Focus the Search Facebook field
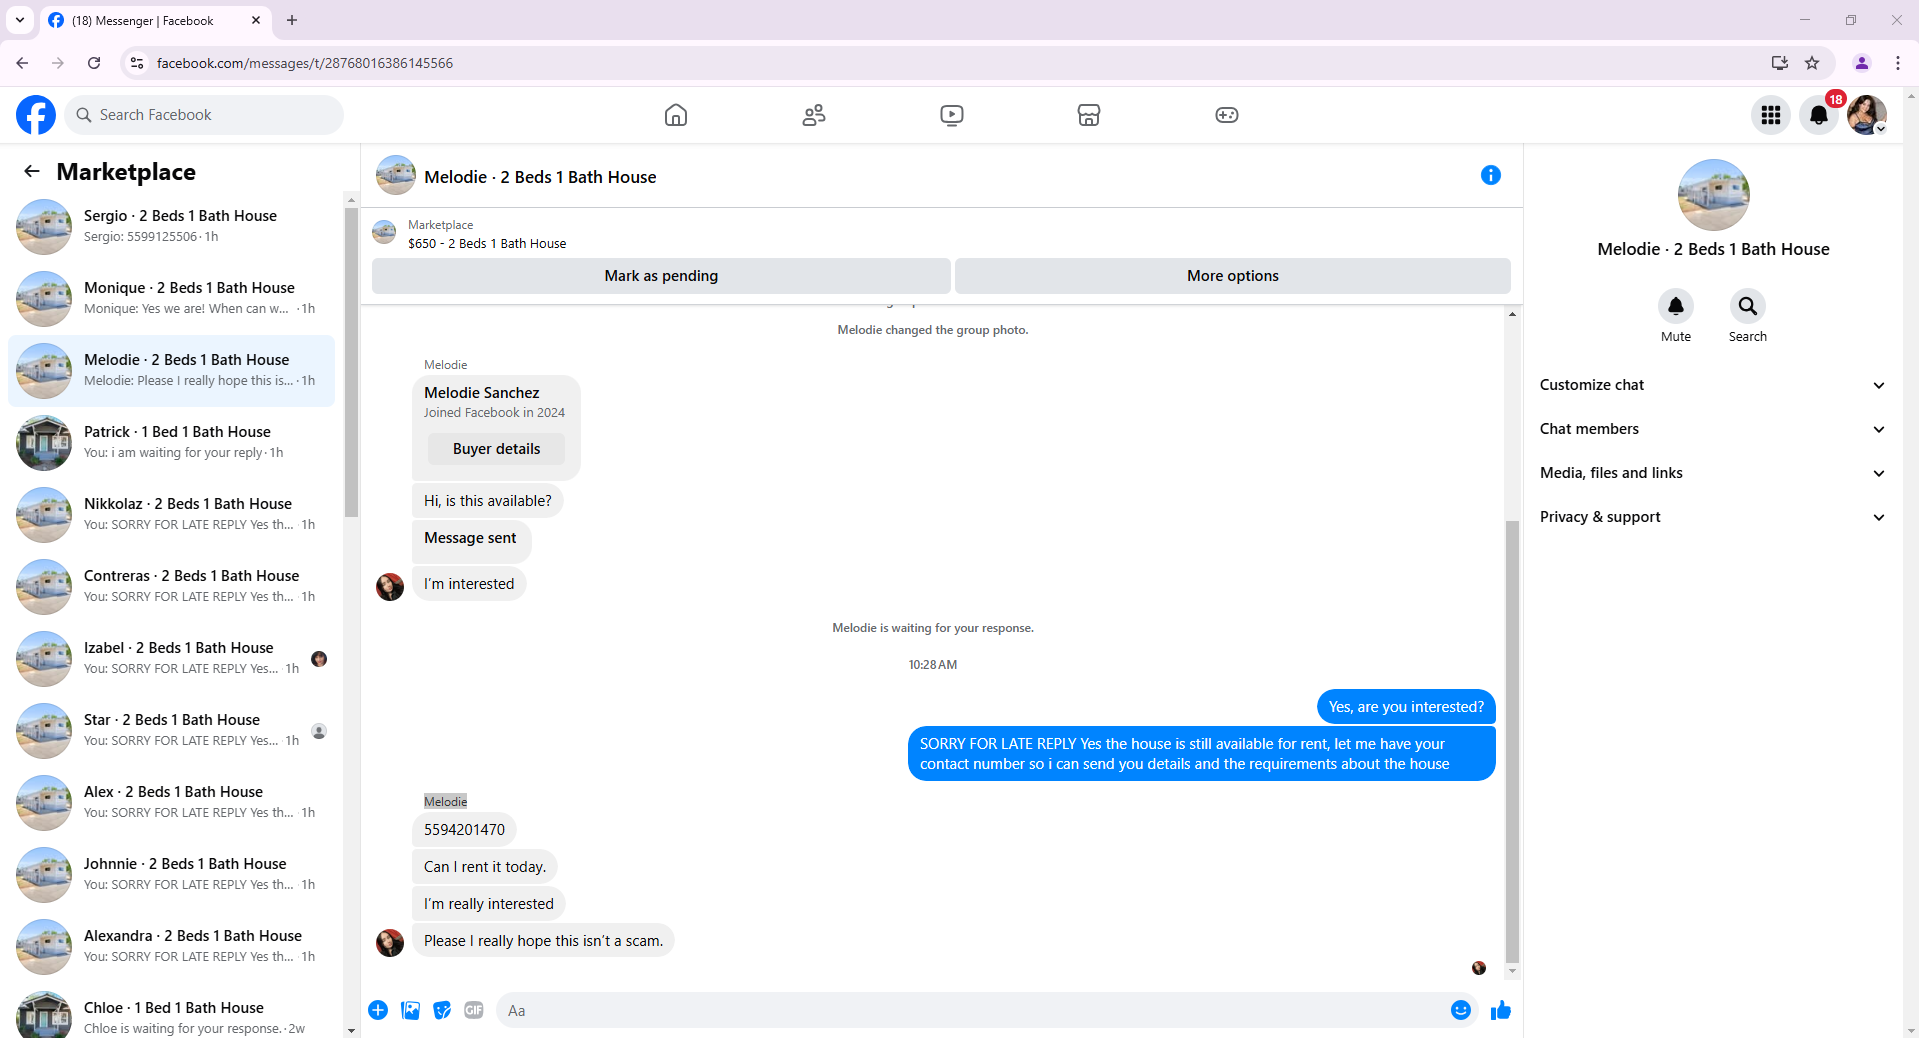Viewport: 1919px width, 1038px height. (x=204, y=115)
